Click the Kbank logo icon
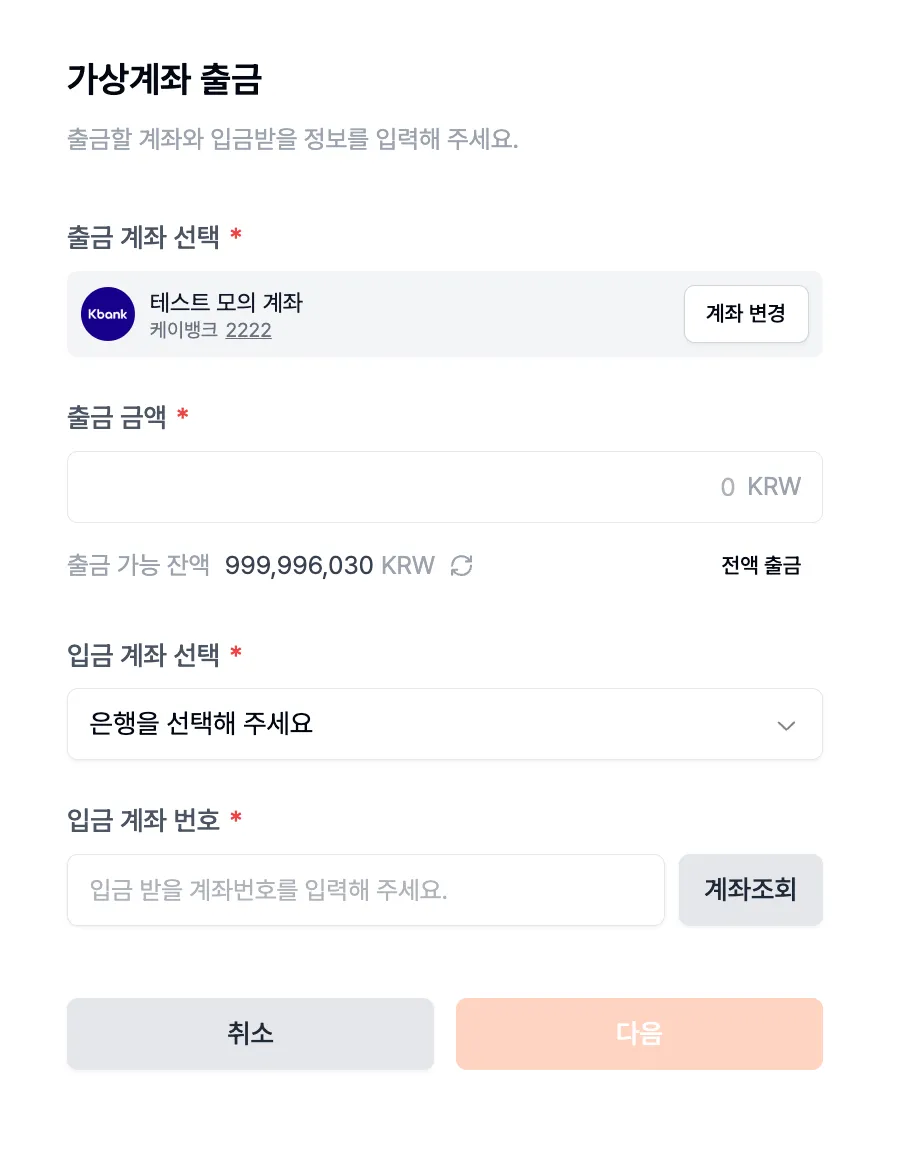This screenshot has height=1162, width=906. [x=108, y=314]
